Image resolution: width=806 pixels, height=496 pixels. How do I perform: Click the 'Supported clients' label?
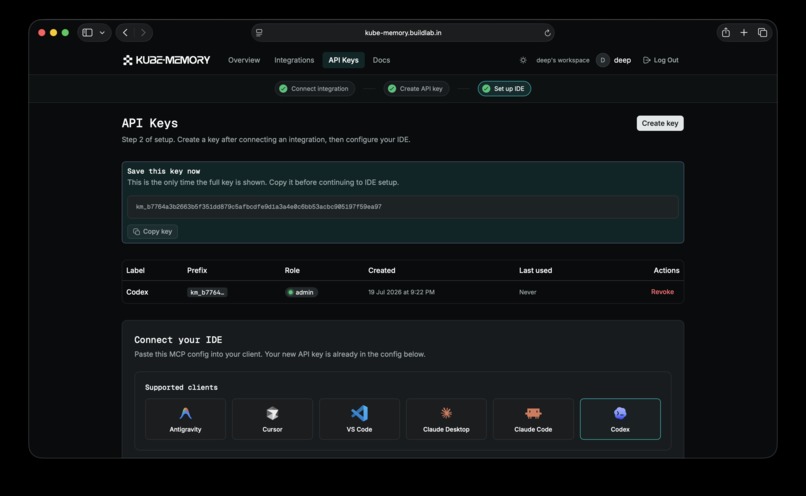[181, 388]
